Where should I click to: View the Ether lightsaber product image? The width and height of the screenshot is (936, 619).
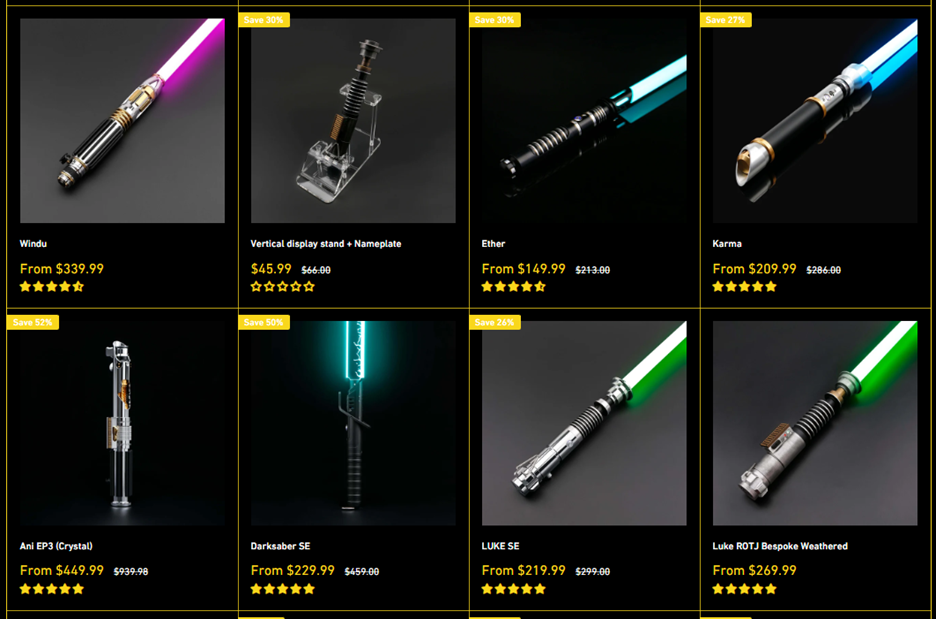pos(584,121)
